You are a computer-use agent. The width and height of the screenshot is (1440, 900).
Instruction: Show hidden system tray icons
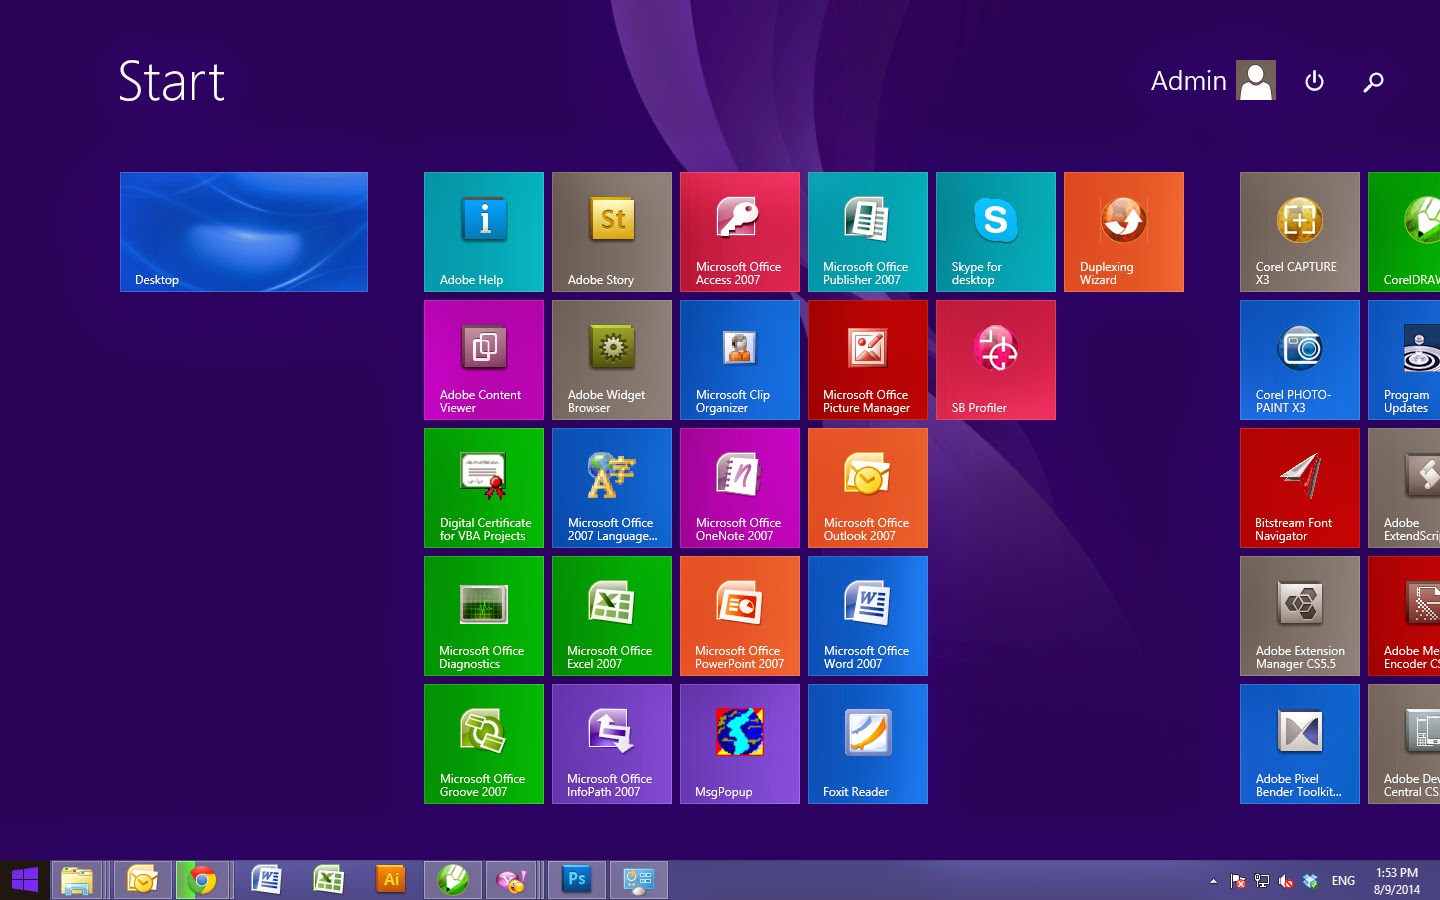[1213, 881]
